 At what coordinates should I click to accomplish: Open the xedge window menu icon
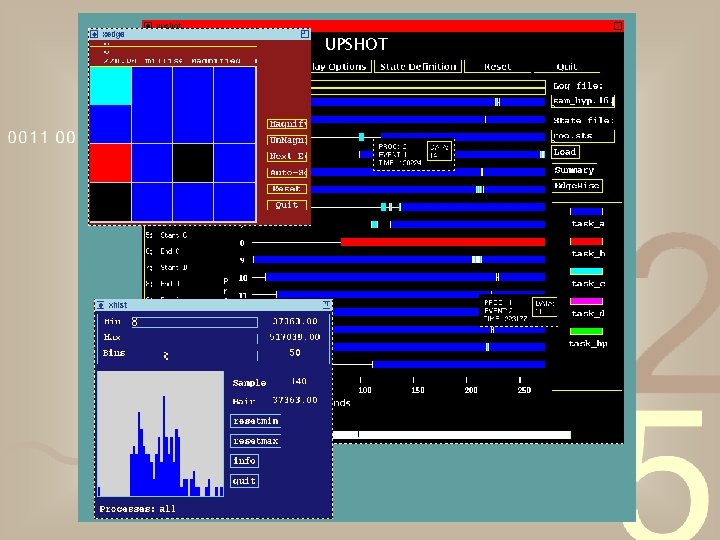coord(94,34)
